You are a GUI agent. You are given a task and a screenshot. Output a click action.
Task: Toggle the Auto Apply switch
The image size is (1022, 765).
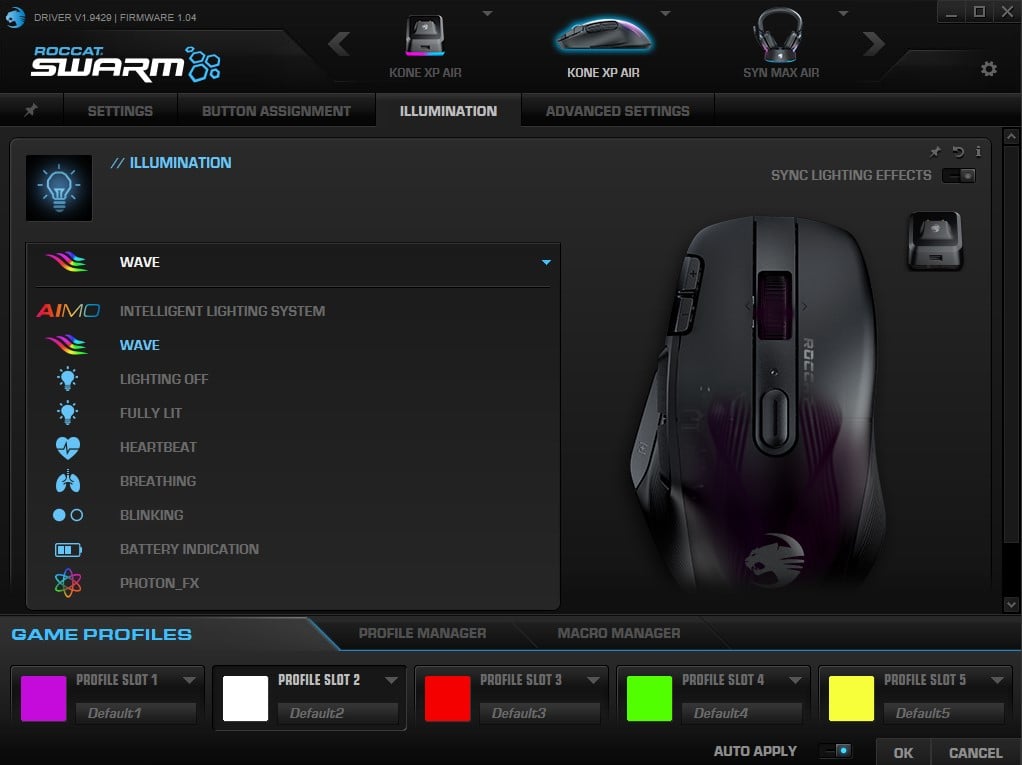coord(834,751)
